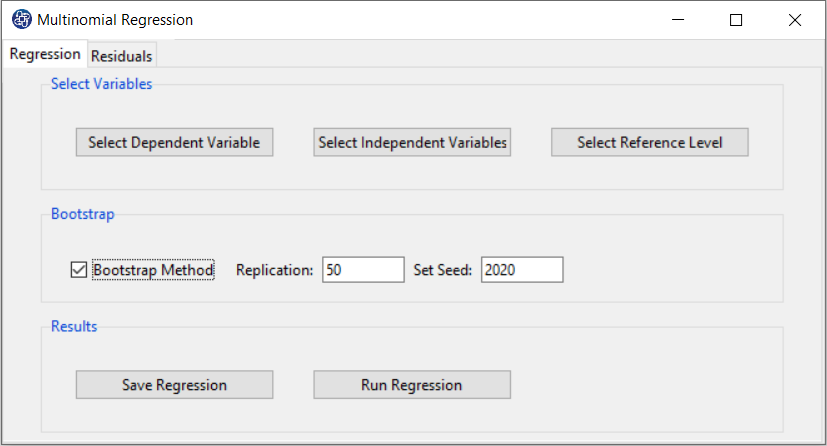Switch to the Regression tab
The height and width of the screenshot is (446, 827).
coord(45,55)
